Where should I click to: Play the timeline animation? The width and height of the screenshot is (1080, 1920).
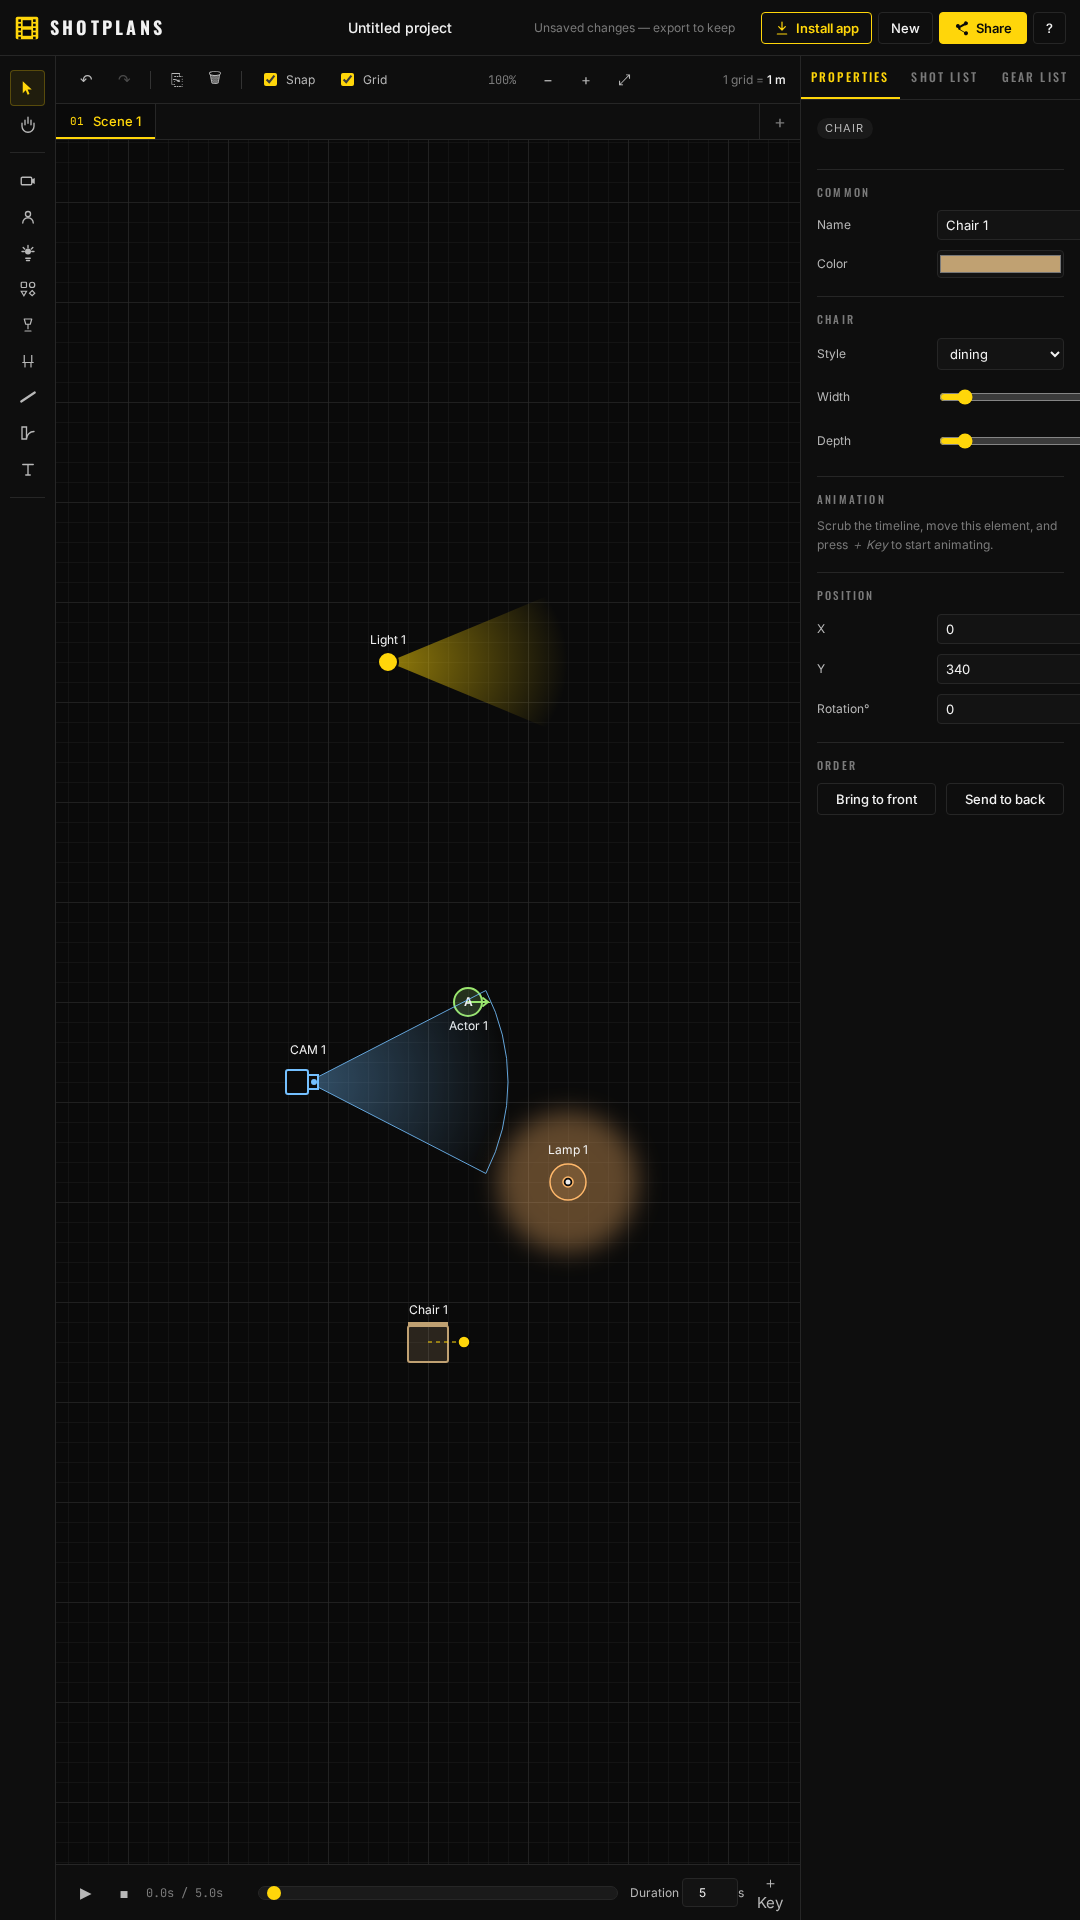tap(85, 1893)
